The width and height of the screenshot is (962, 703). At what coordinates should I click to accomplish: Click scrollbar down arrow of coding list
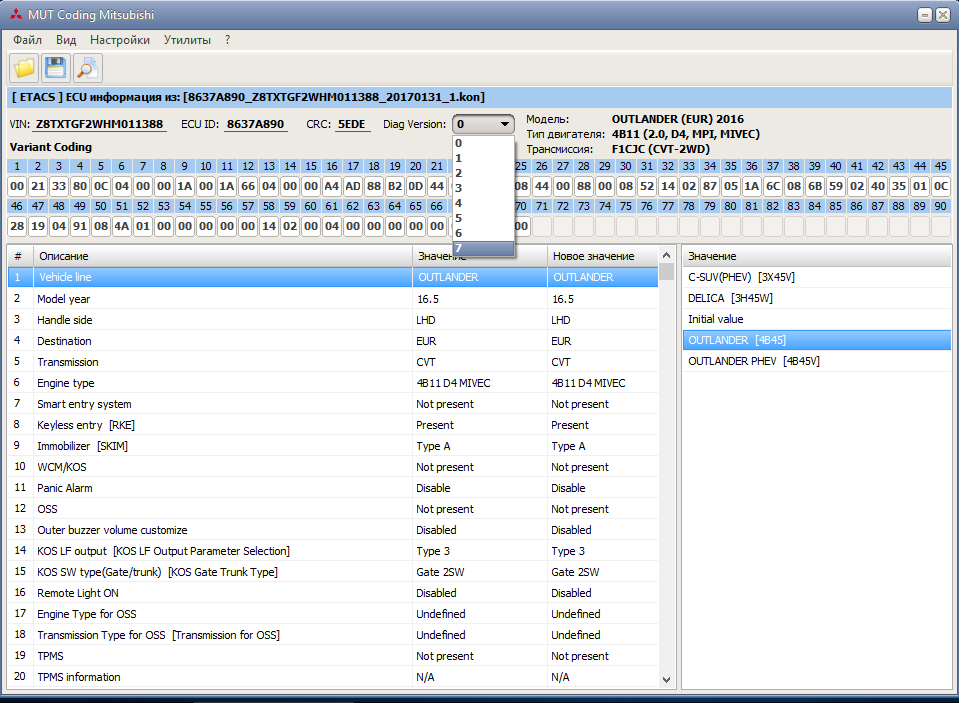pos(666,680)
